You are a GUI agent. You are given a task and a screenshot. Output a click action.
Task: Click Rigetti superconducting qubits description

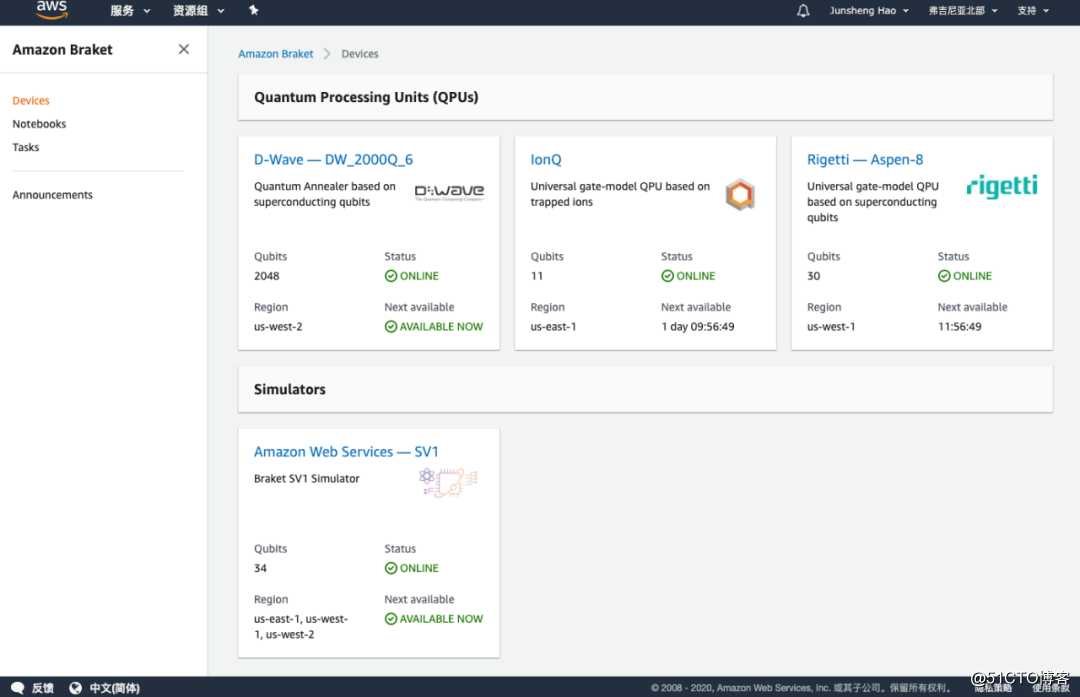[x=873, y=202]
